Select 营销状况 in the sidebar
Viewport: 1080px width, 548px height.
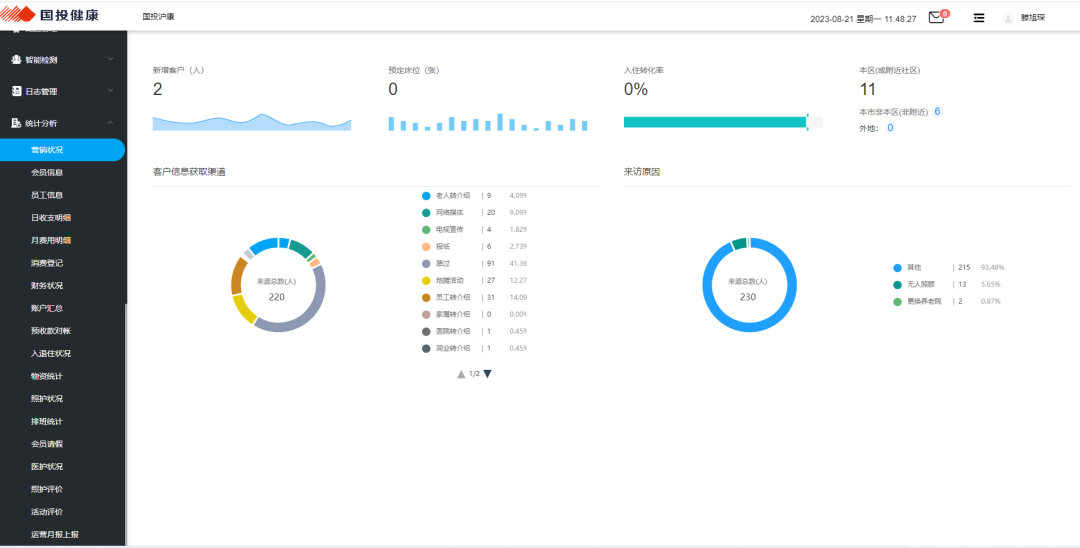pos(62,149)
